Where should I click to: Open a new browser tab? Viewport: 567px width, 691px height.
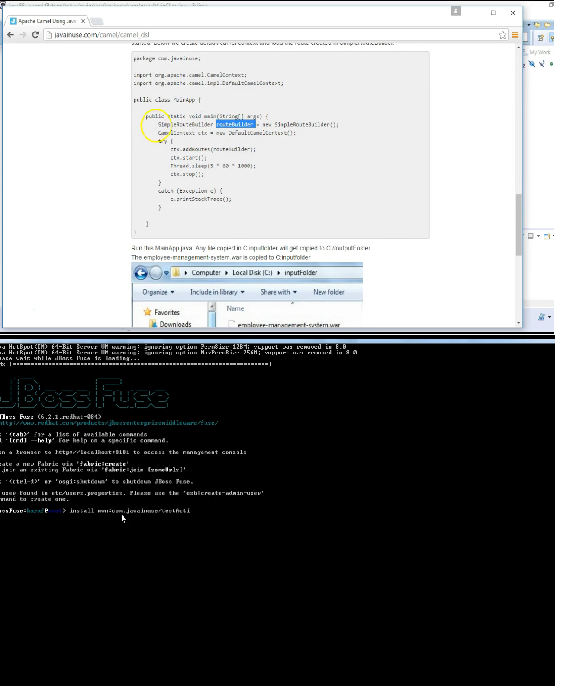97,21
